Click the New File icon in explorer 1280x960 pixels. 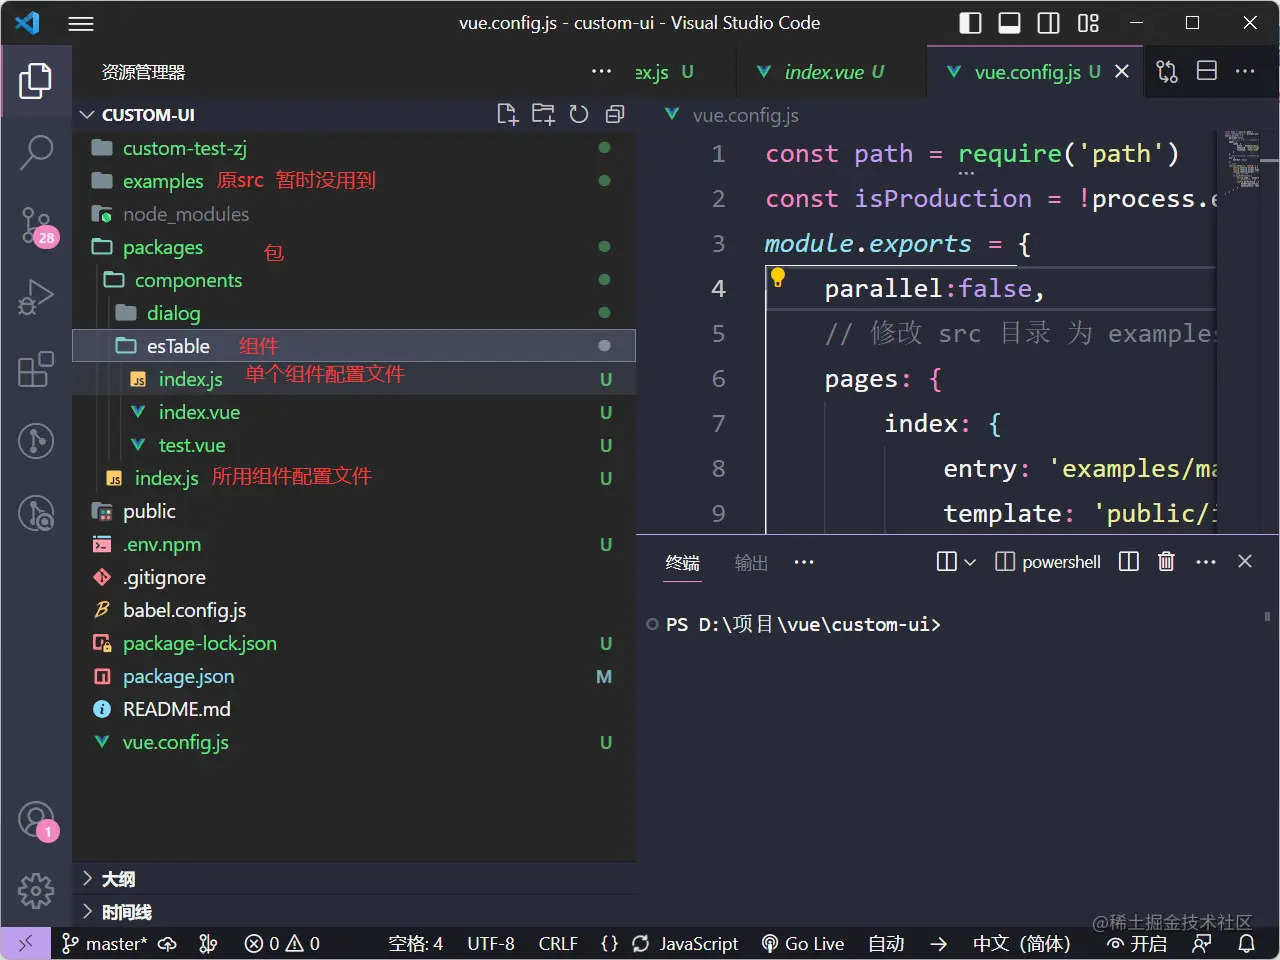507,114
